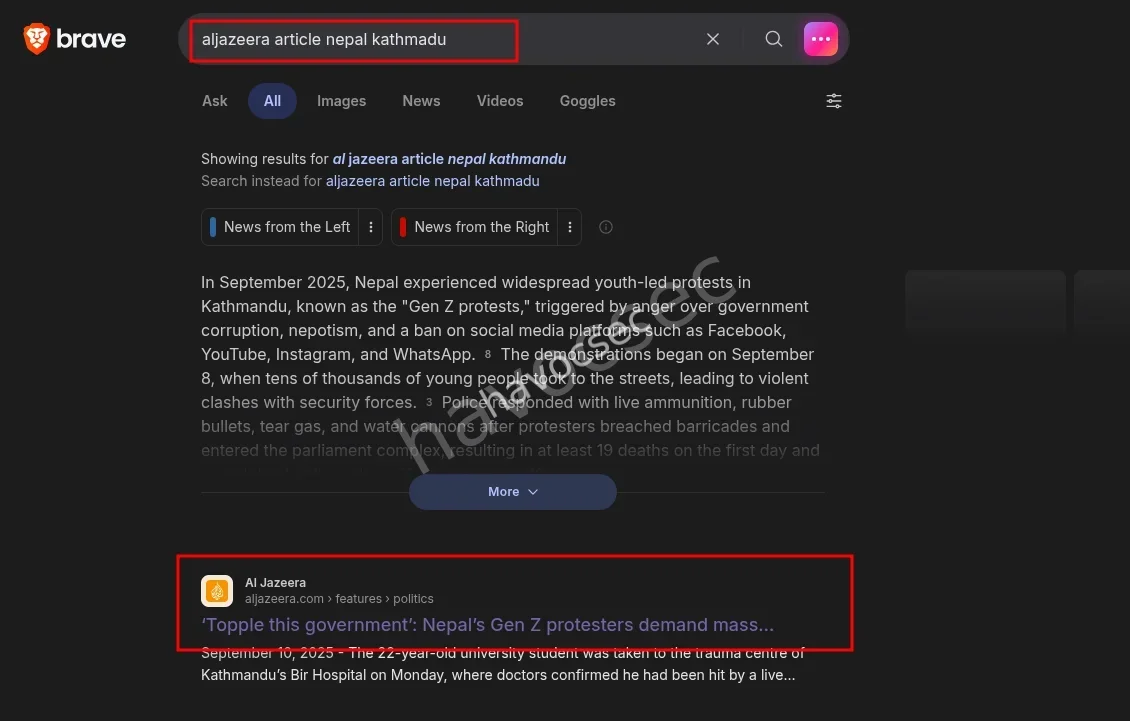The width and height of the screenshot is (1130, 721).
Task: Select the Goggles tab
Action: (x=587, y=101)
